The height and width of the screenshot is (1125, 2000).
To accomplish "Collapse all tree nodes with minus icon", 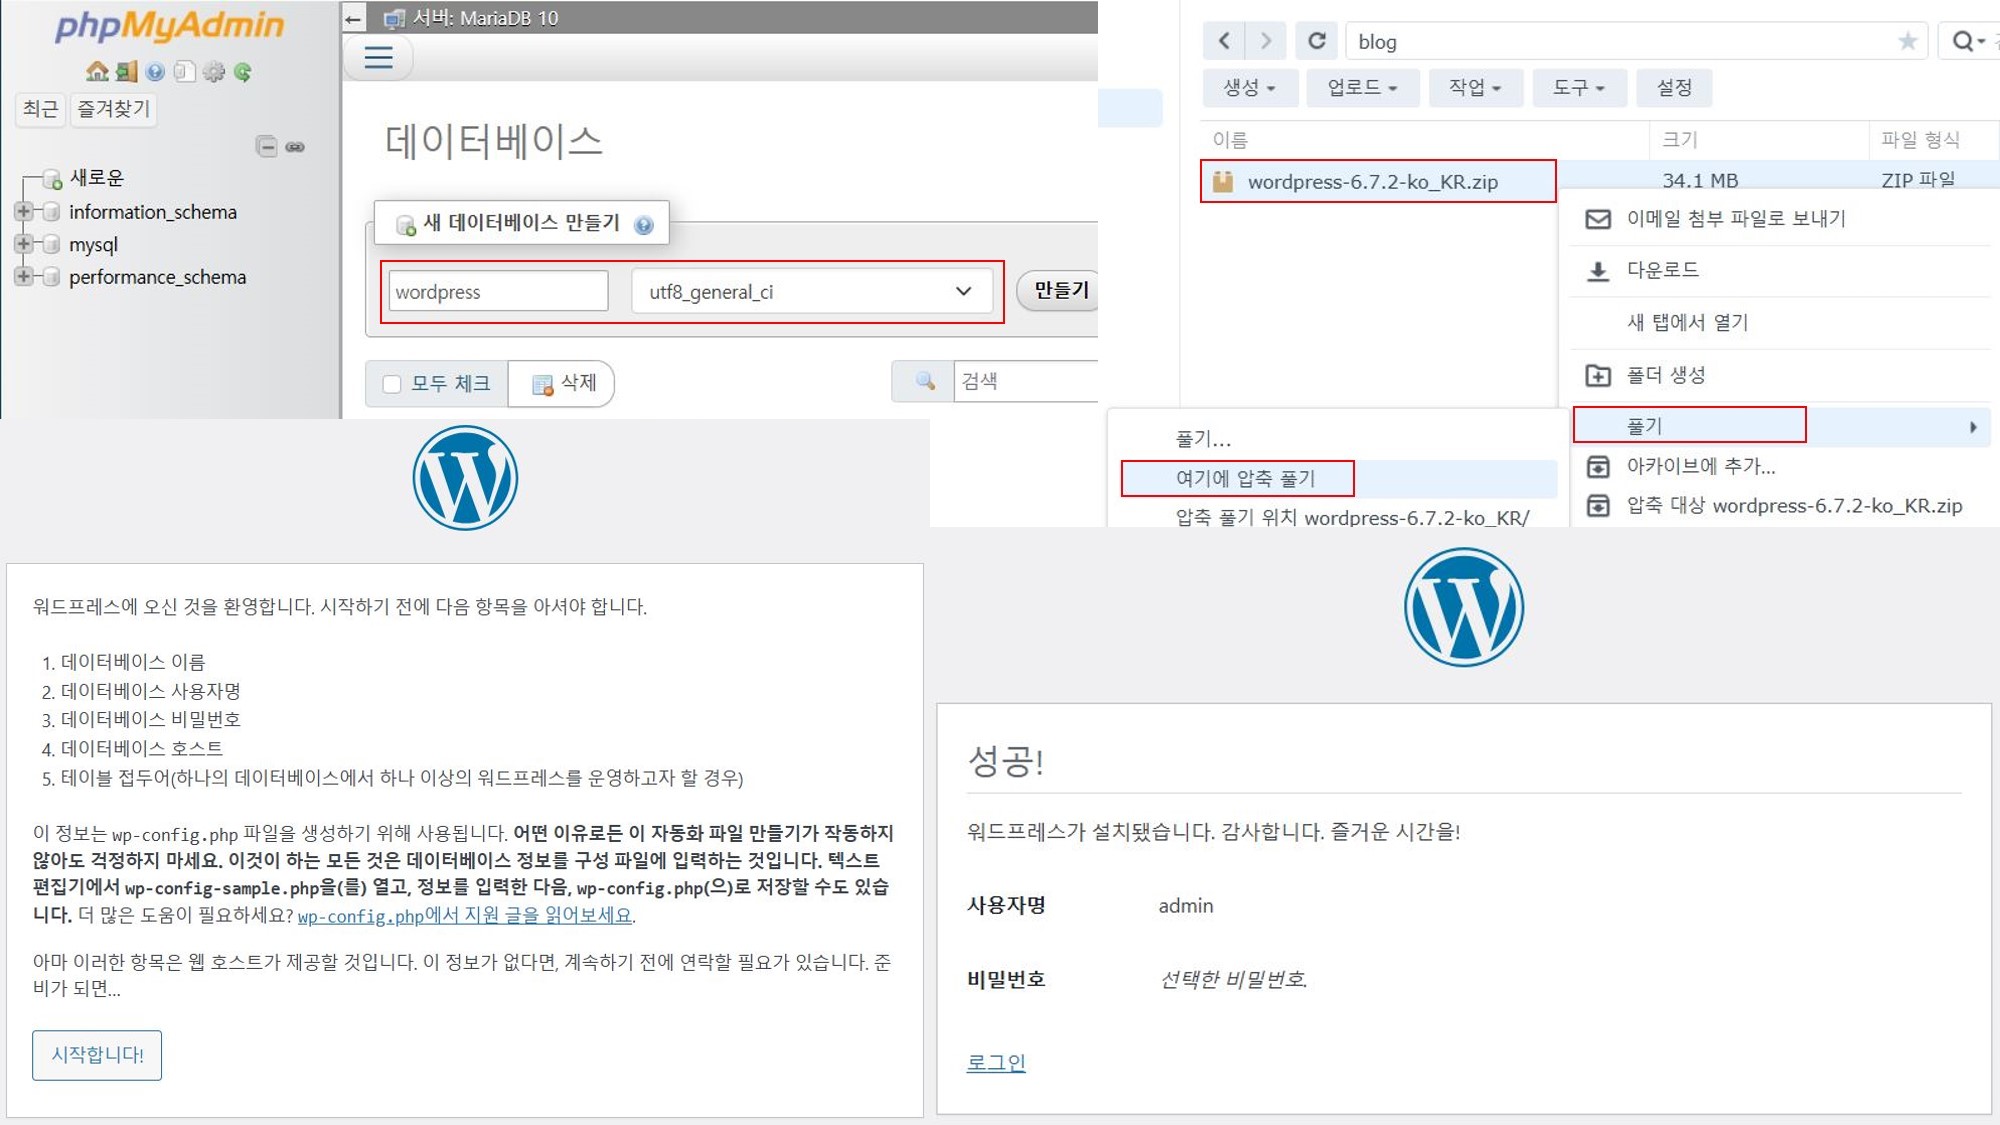I will pyautogui.click(x=266, y=147).
